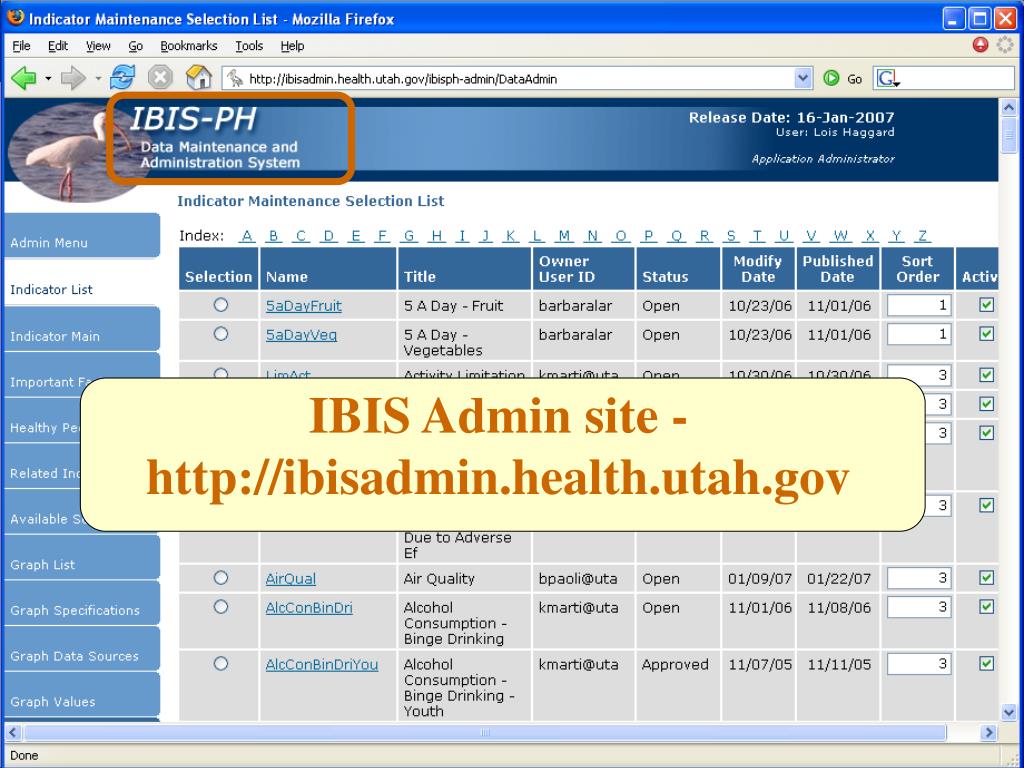Click the Firefox logo in title bar
The height and width of the screenshot is (768, 1024).
coord(16,18)
